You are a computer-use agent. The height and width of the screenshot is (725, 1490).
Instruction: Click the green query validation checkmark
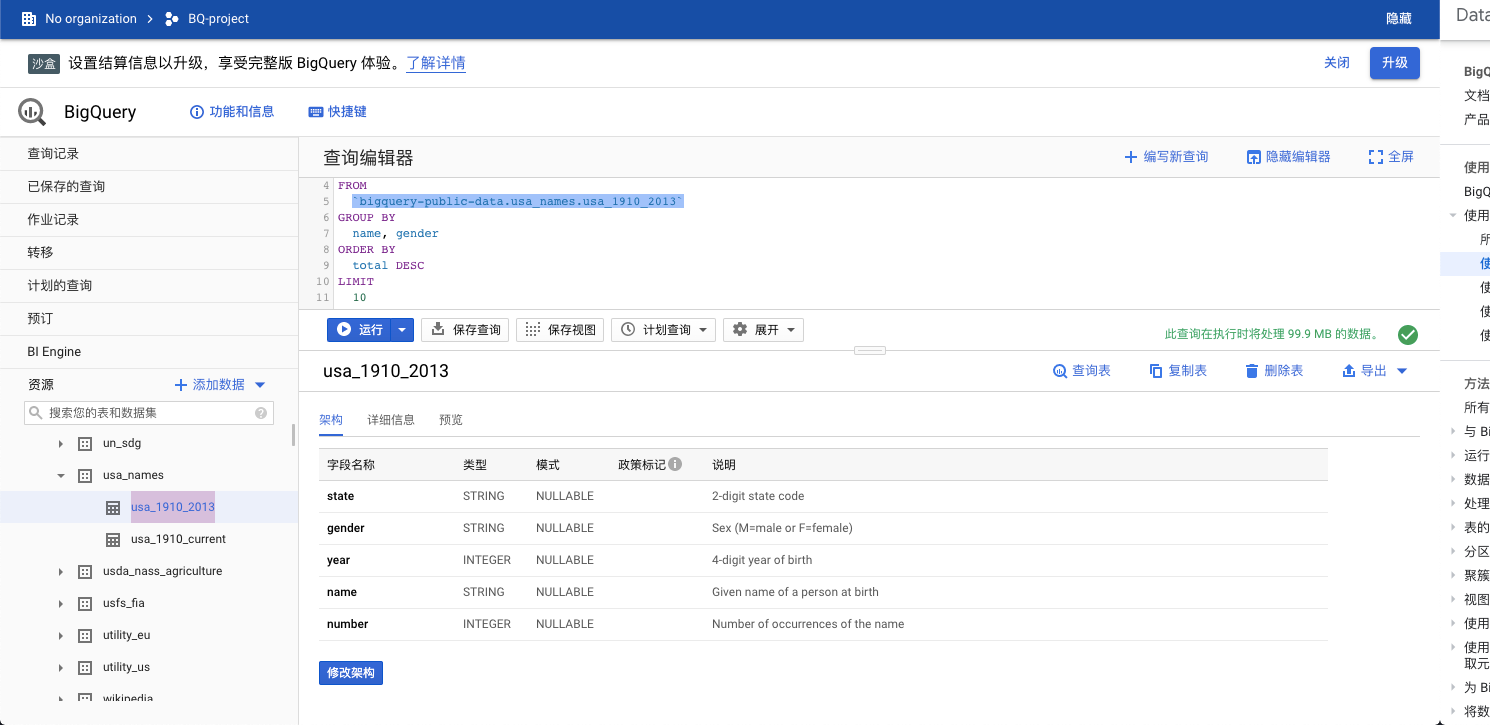tap(1407, 335)
